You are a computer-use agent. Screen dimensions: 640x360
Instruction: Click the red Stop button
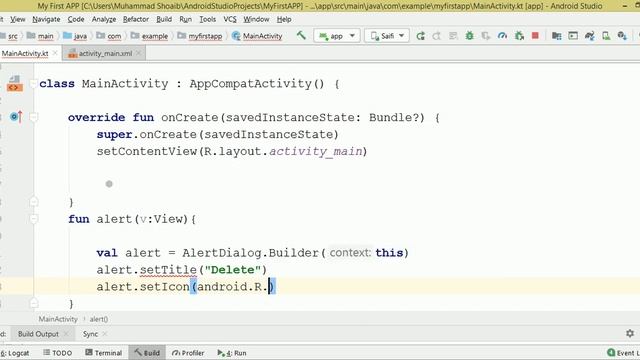click(535, 36)
